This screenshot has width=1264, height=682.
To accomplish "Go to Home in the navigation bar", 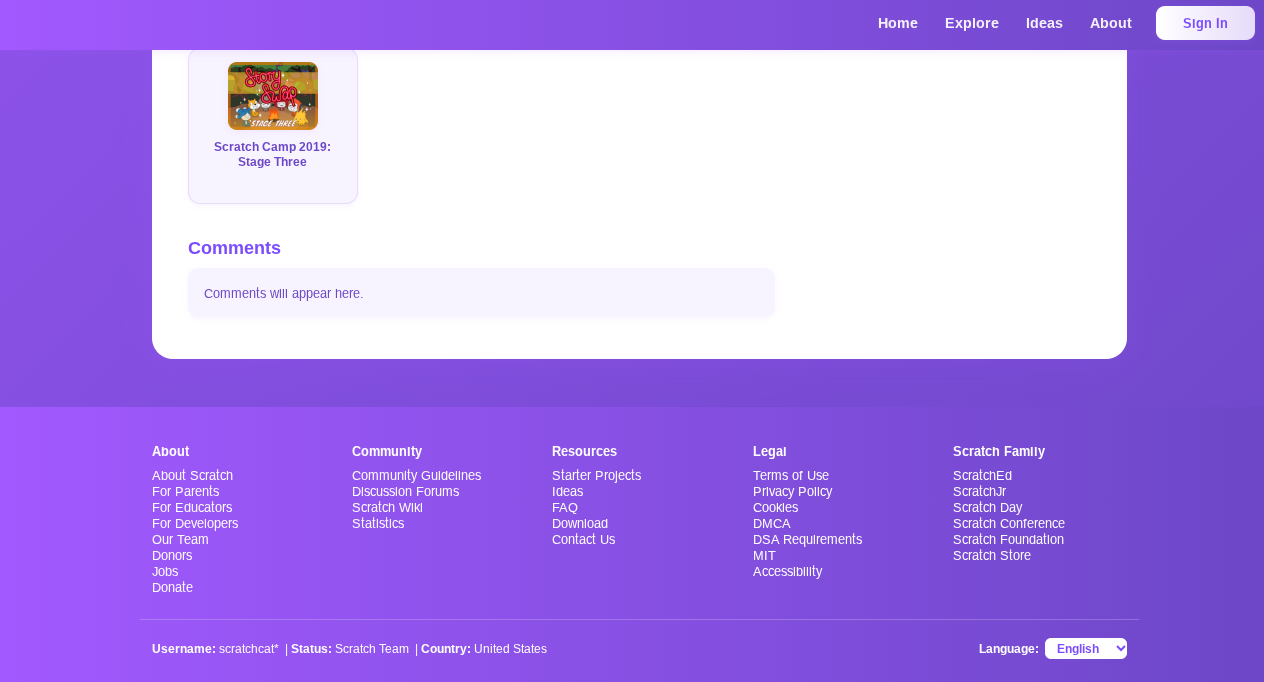I will tap(897, 23).
